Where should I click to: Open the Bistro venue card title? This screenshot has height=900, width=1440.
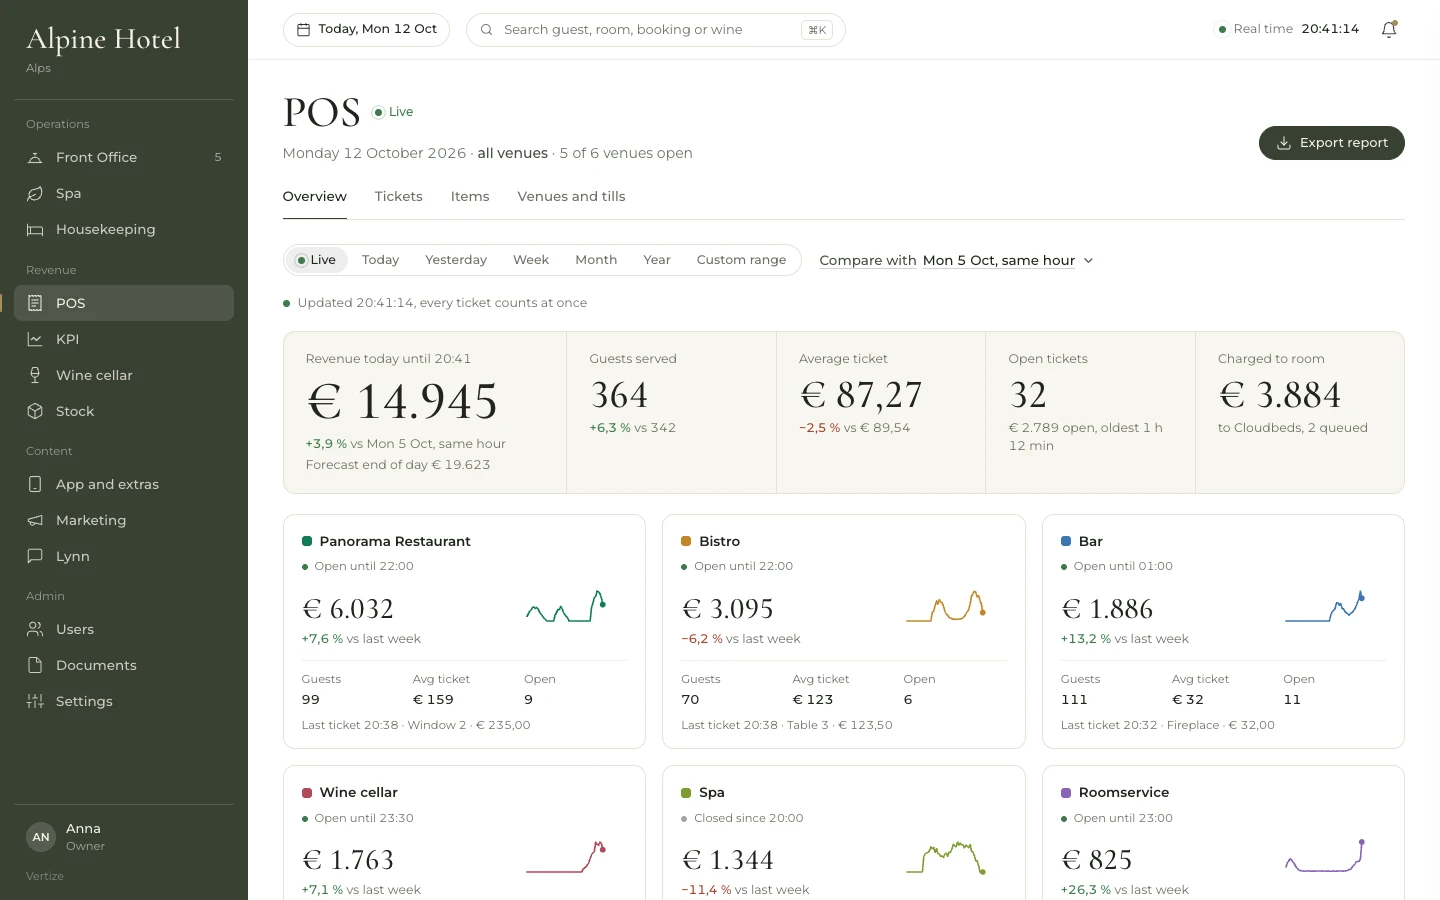719,541
